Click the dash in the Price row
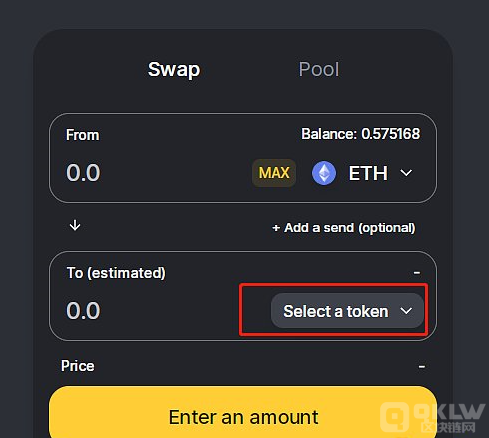This screenshot has width=489, height=438. [x=422, y=367]
